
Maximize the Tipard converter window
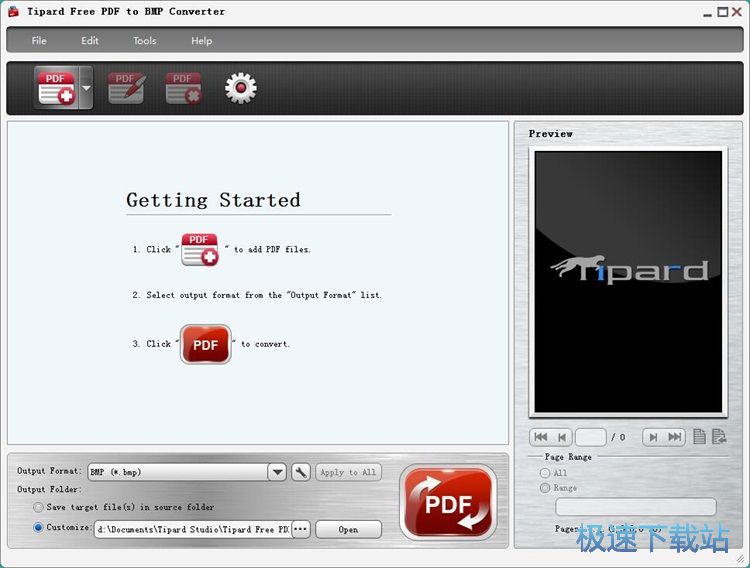(x=722, y=12)
